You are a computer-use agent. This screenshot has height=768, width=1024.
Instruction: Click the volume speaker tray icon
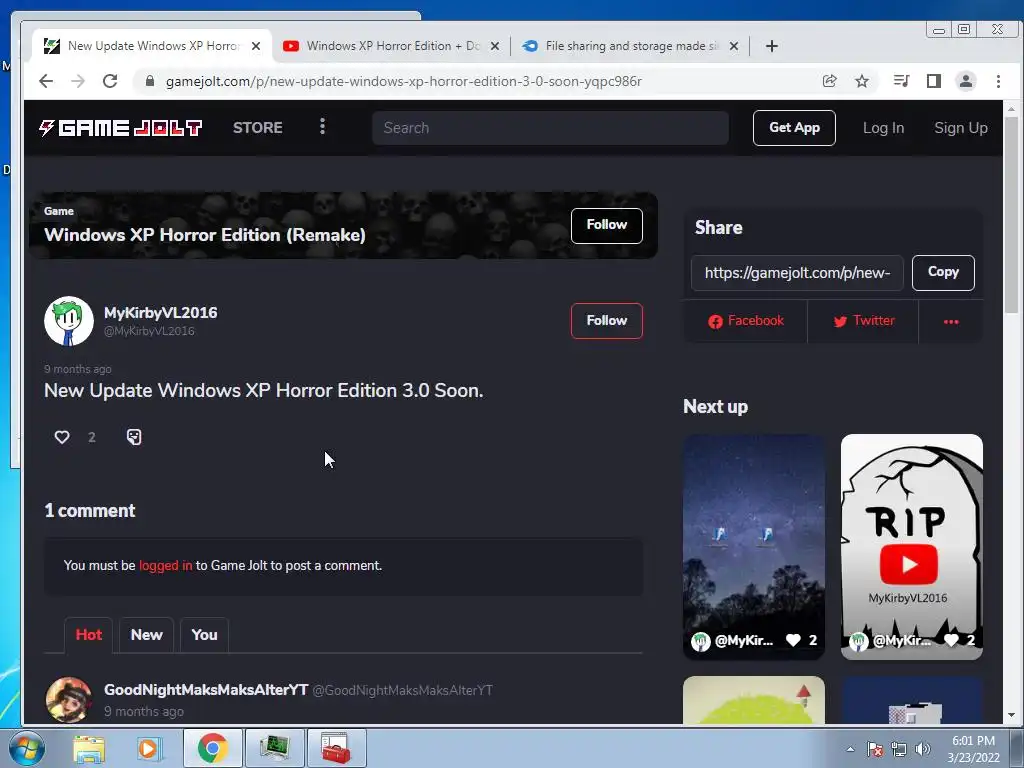pyautogui.click(x=923, y=749)
